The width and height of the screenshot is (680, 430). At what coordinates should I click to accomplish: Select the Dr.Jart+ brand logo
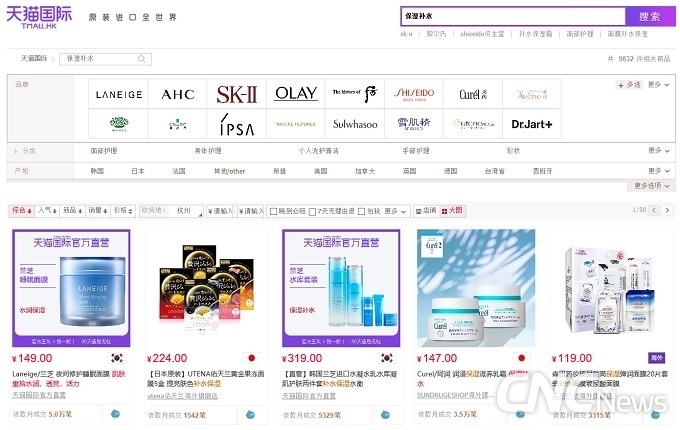pyautogui.click(x=532, y=124)
